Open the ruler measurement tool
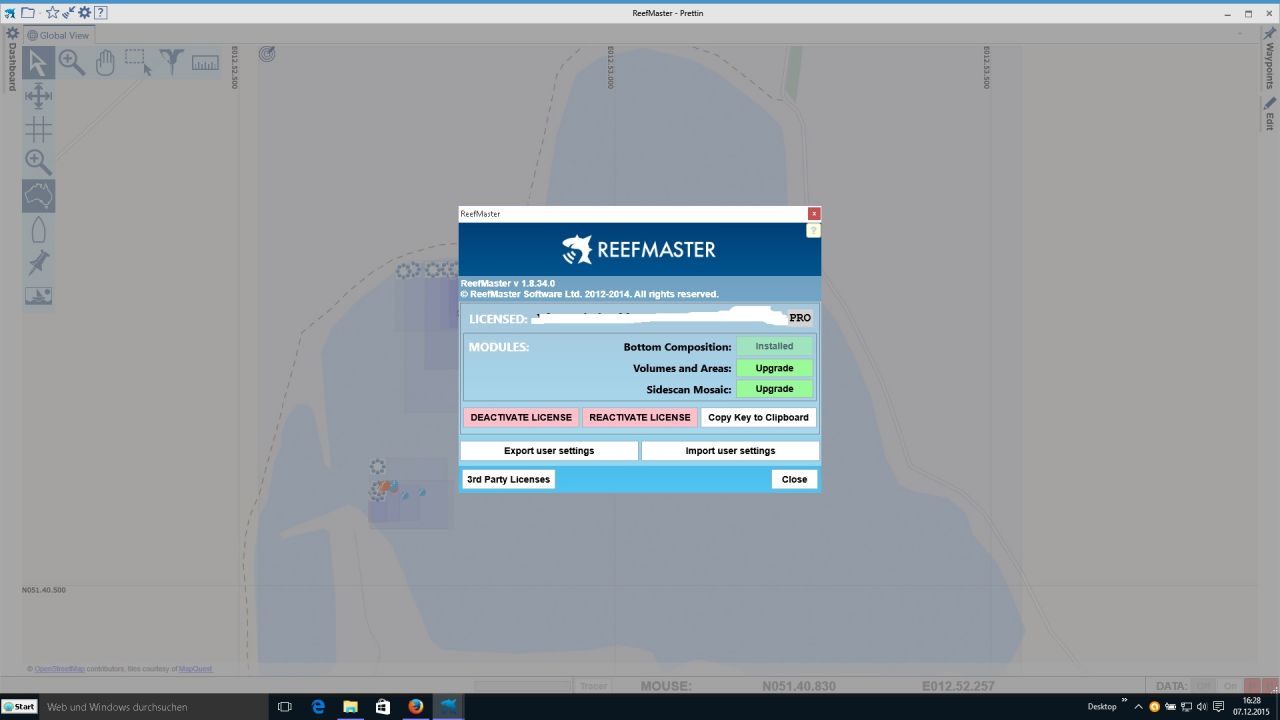1280x720 pixels. click(205, 63)
